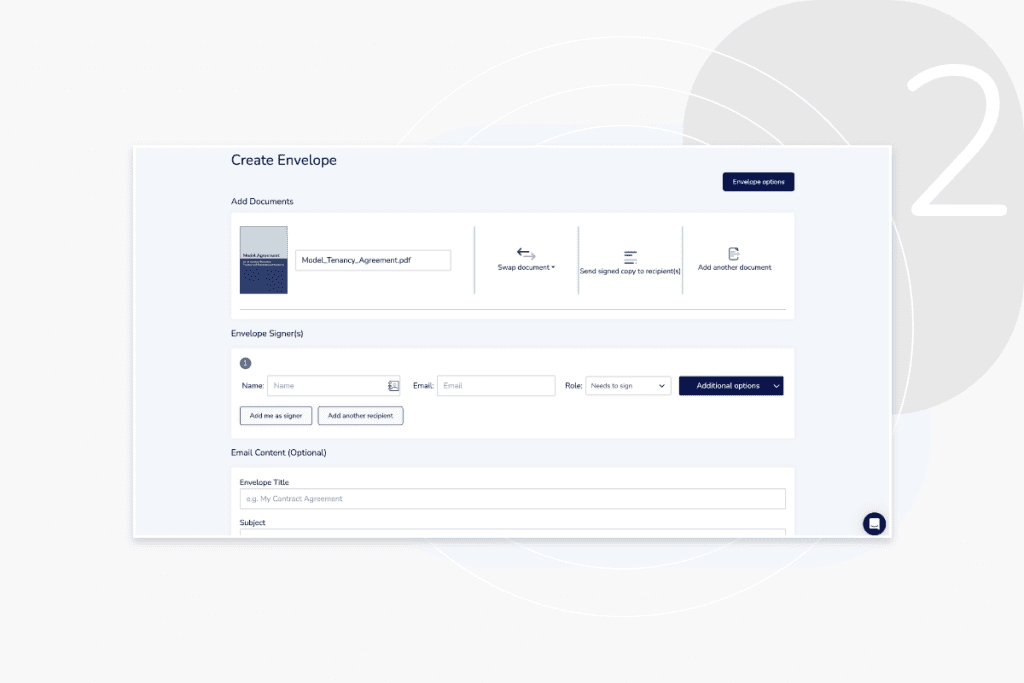The image size is (1024, 683).
Task: Click the Add another document icon
Action: coord(734,253)
